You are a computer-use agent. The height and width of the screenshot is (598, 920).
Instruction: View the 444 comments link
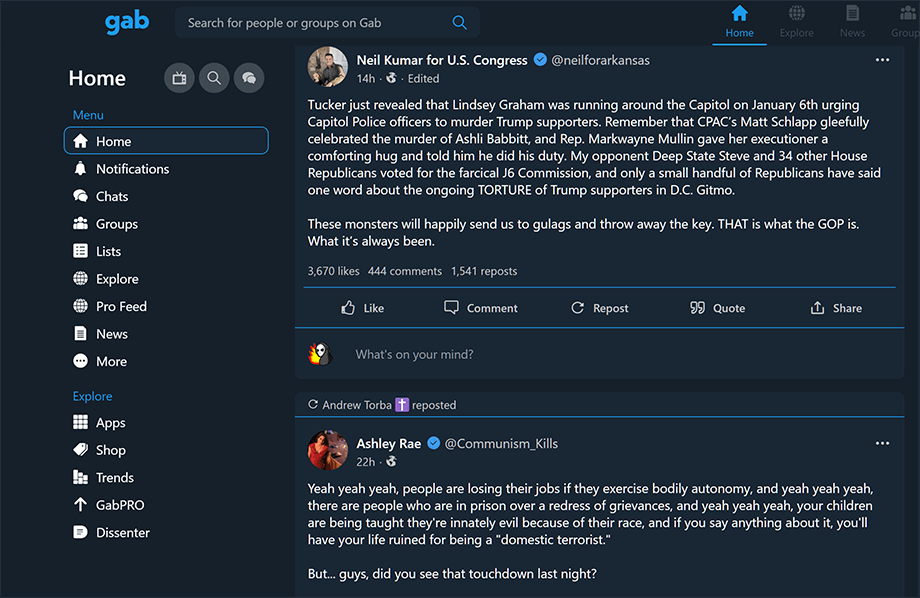point(404,271)
